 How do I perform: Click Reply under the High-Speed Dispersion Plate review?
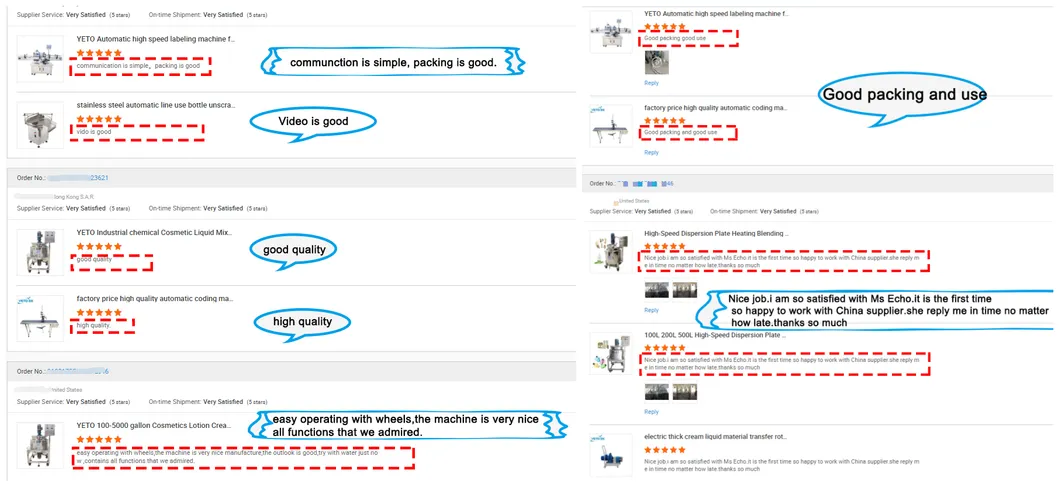[x=651, y=311]
